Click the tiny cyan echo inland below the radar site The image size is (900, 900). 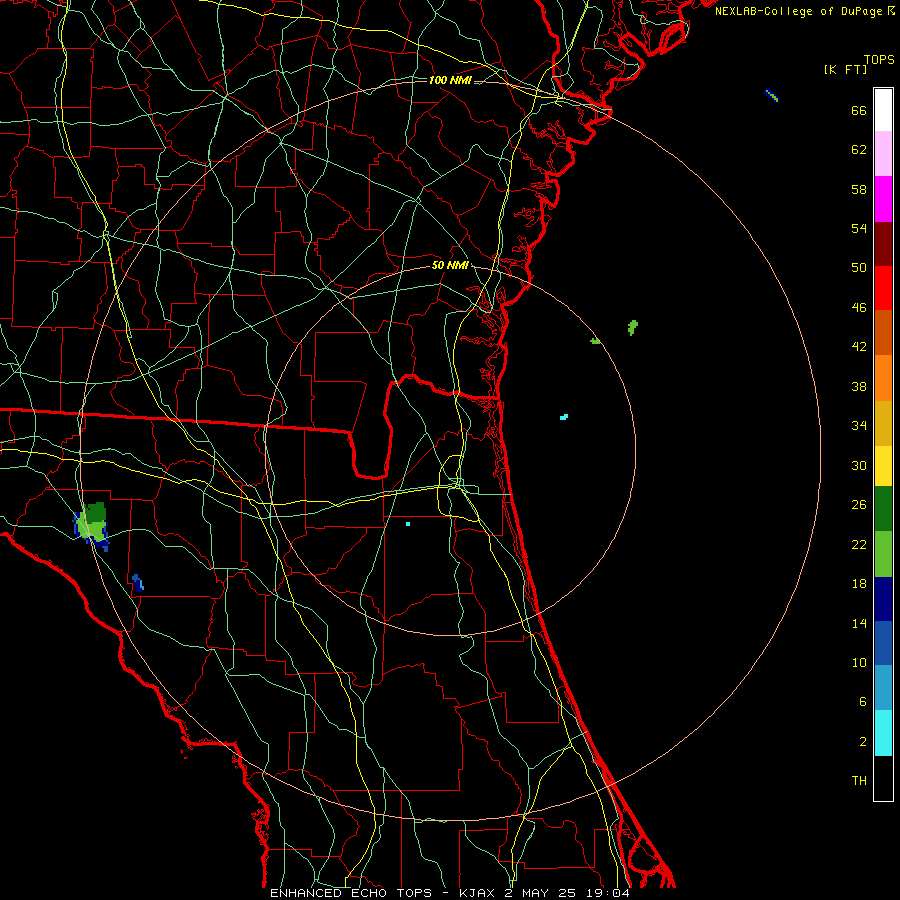(408, 524)
